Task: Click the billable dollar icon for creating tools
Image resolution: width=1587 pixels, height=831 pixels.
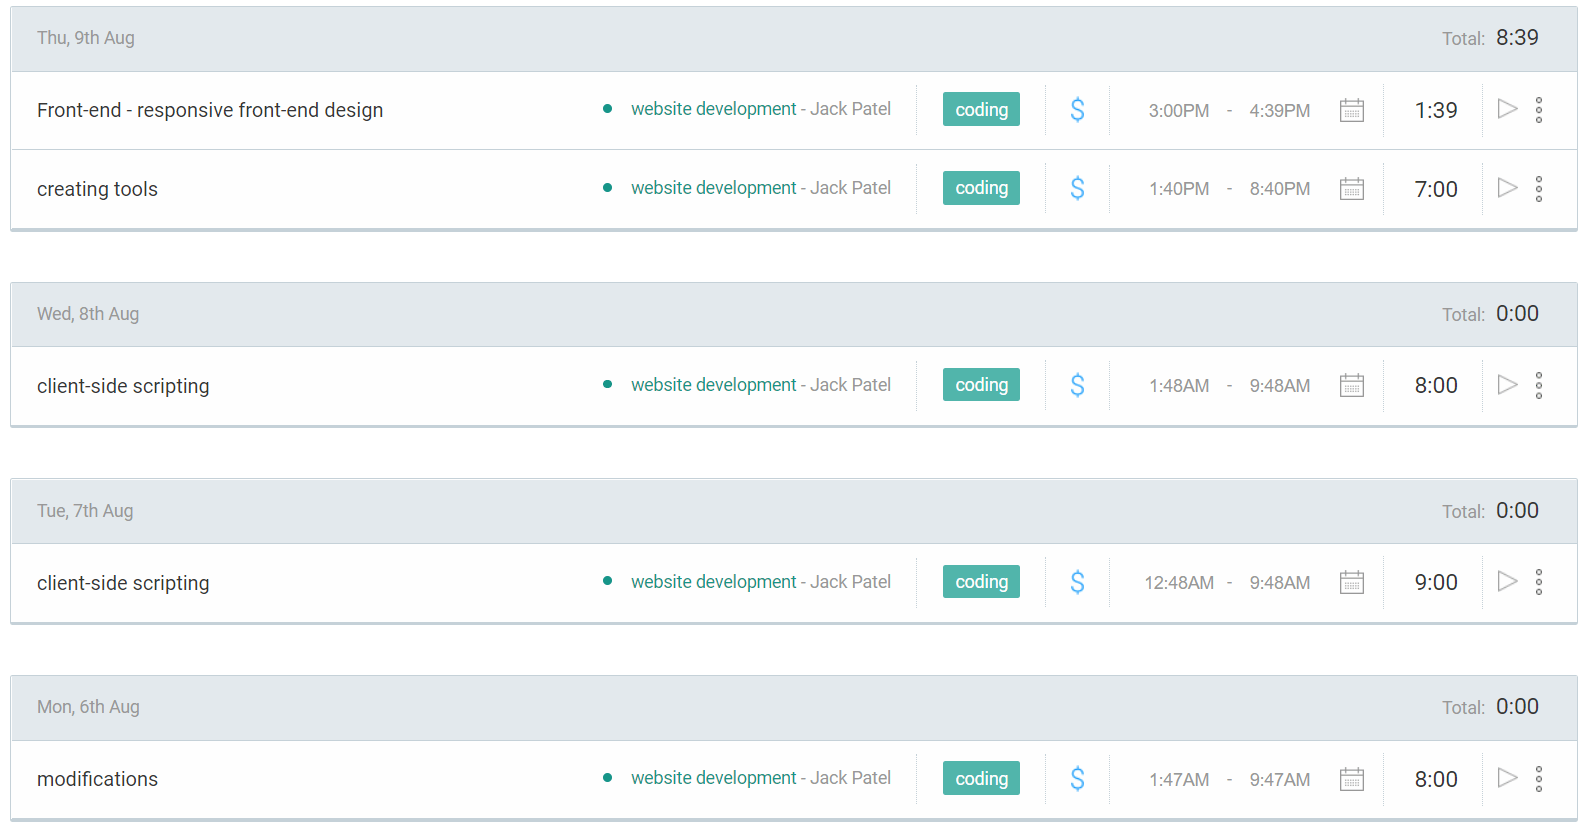Action: click(1077, 188)
